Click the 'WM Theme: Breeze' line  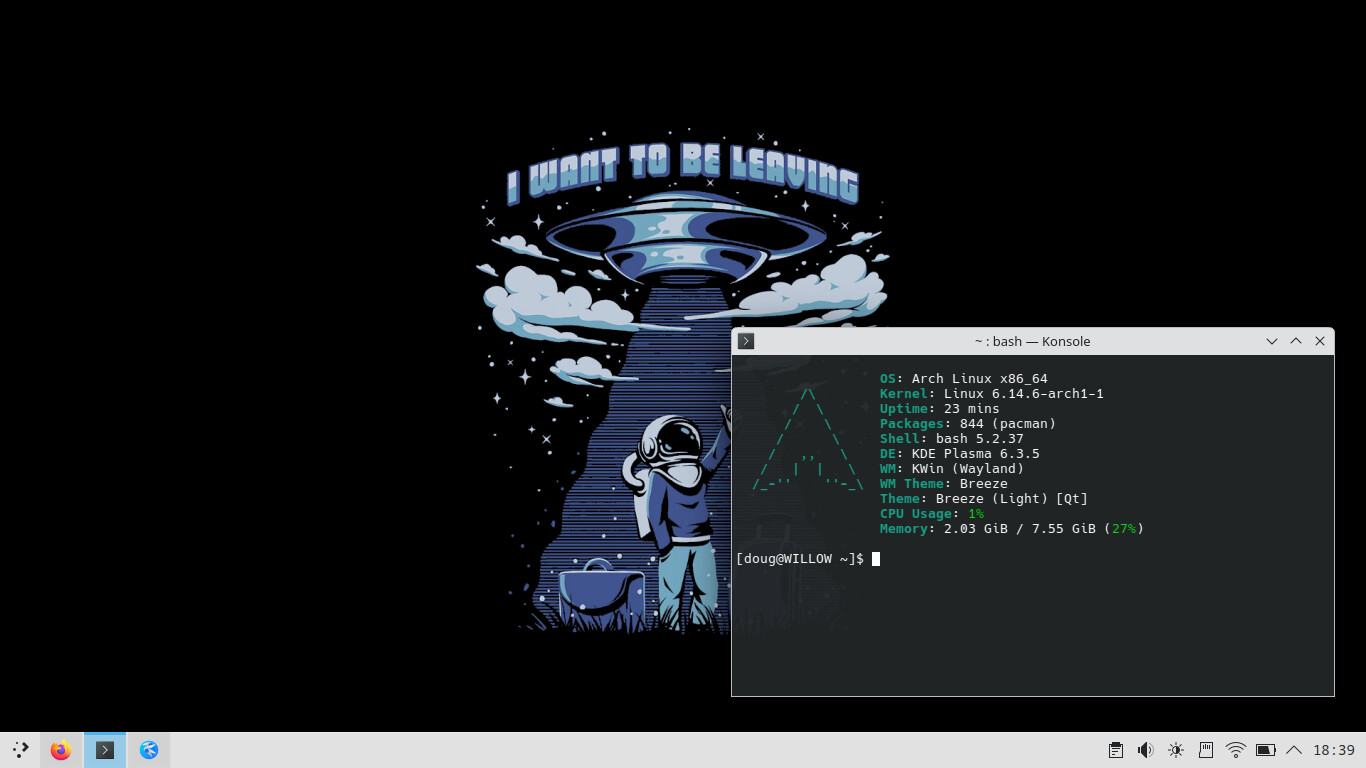[x=944, y=484]
